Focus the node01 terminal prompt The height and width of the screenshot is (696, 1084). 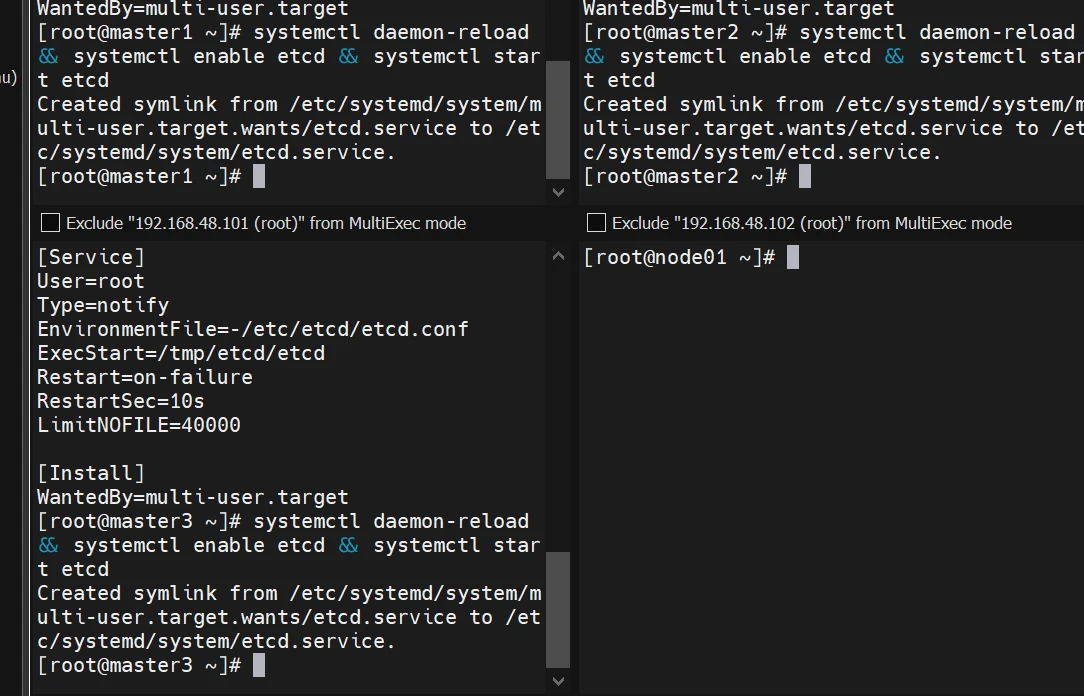(793, 257)
